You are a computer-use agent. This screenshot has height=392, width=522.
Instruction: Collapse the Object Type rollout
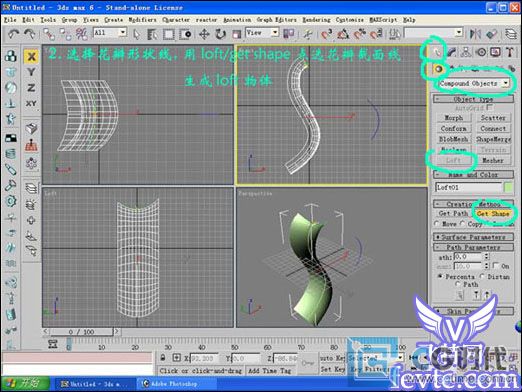pos(473,99)
